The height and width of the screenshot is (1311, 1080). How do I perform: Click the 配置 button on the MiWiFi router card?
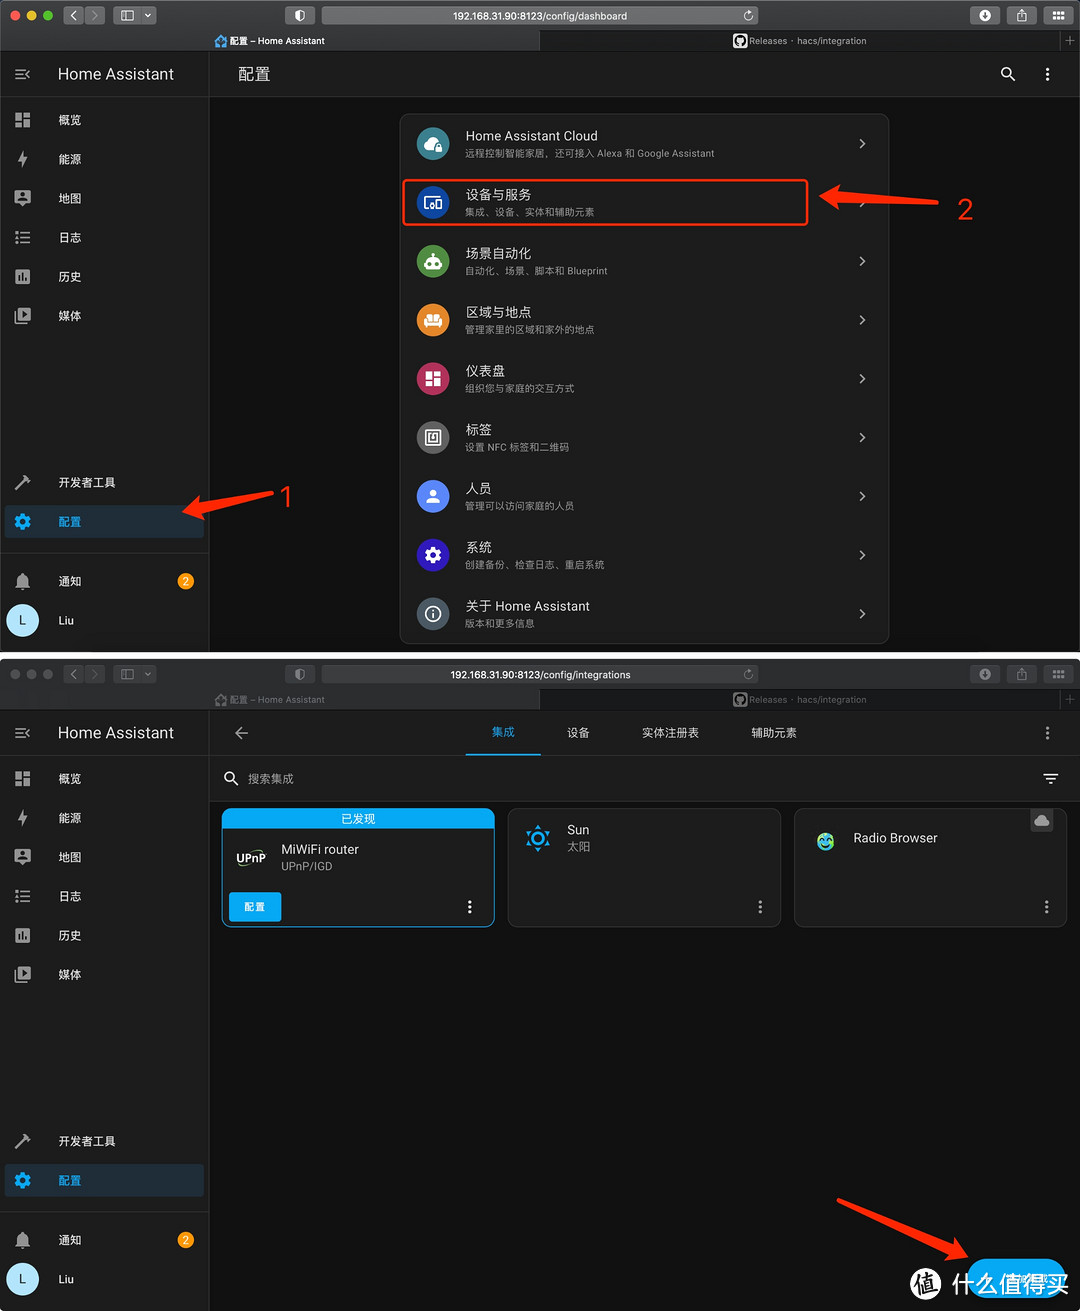[x=254, y=907]
